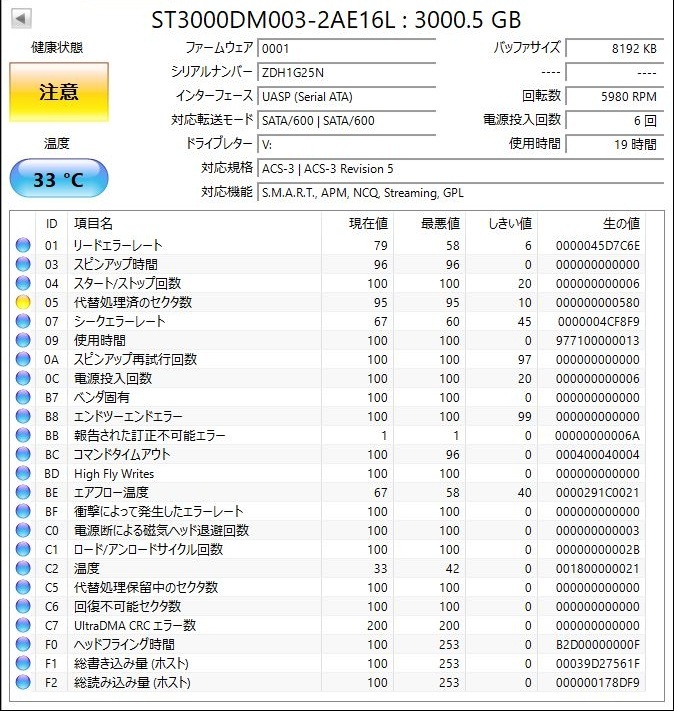Click the 生の値 column header
Image resolution: width=674 pixels, height=711 pixels.
tap(591, 224)
